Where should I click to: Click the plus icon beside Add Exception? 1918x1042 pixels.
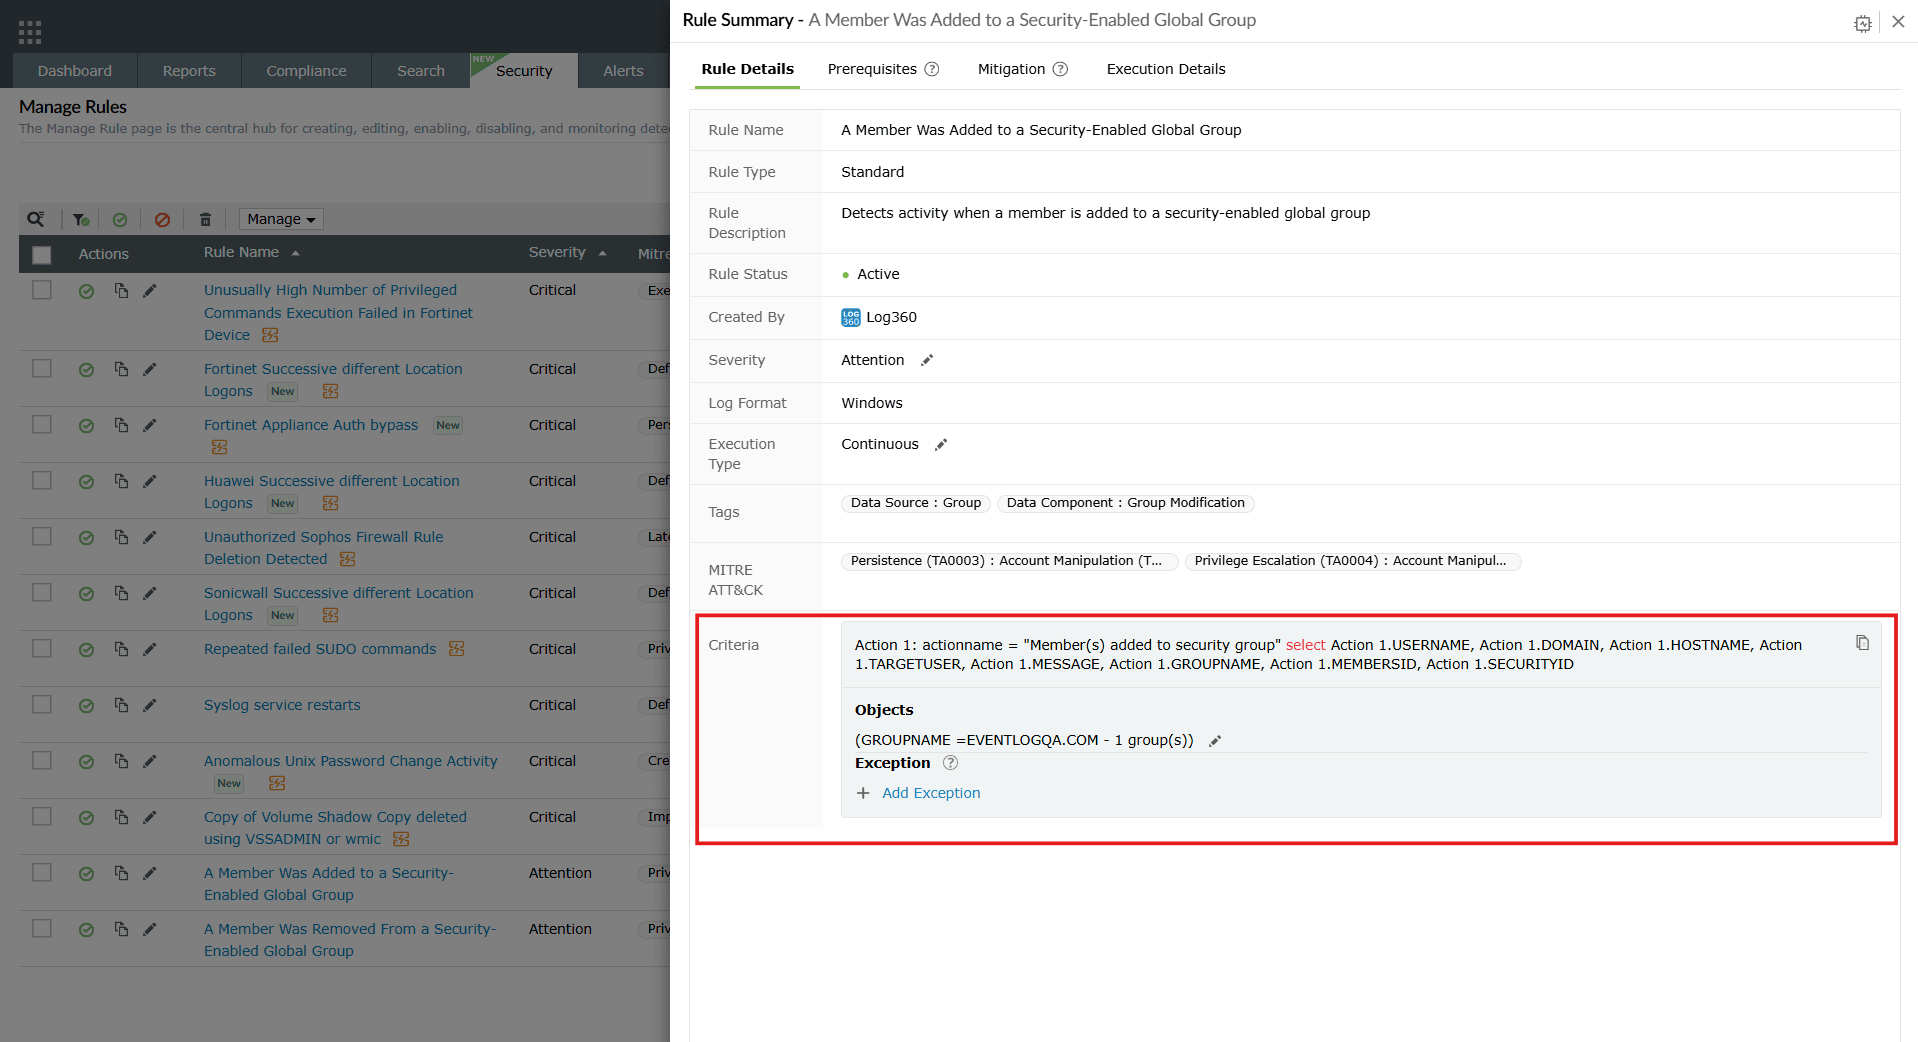coord(863,793)
